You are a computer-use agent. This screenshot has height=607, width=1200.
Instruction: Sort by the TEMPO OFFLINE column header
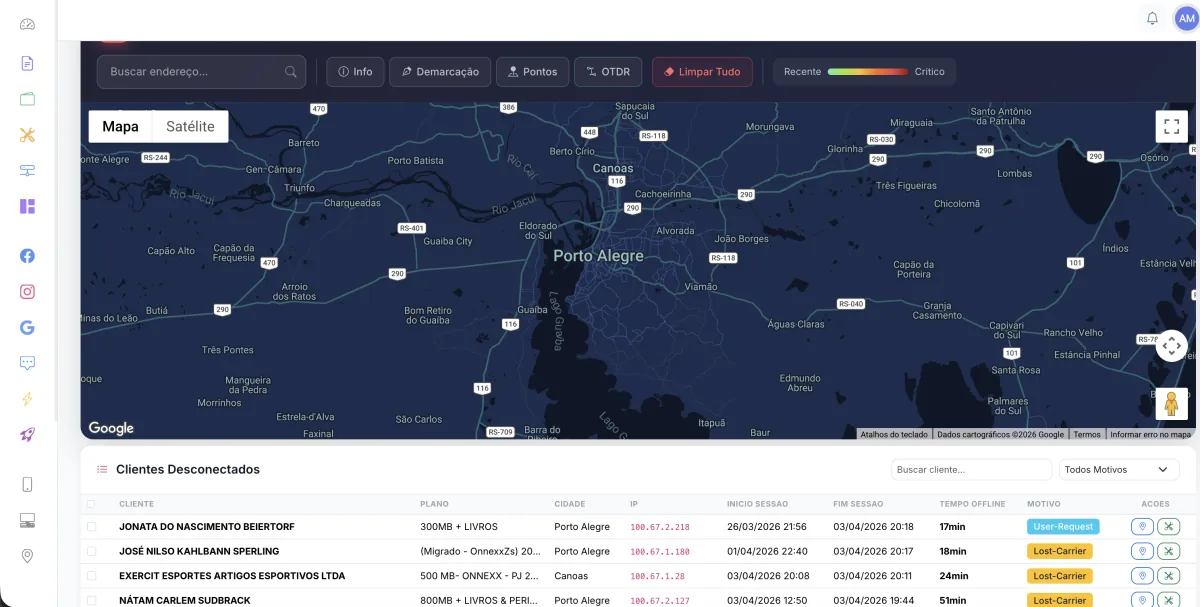[972, 504]
